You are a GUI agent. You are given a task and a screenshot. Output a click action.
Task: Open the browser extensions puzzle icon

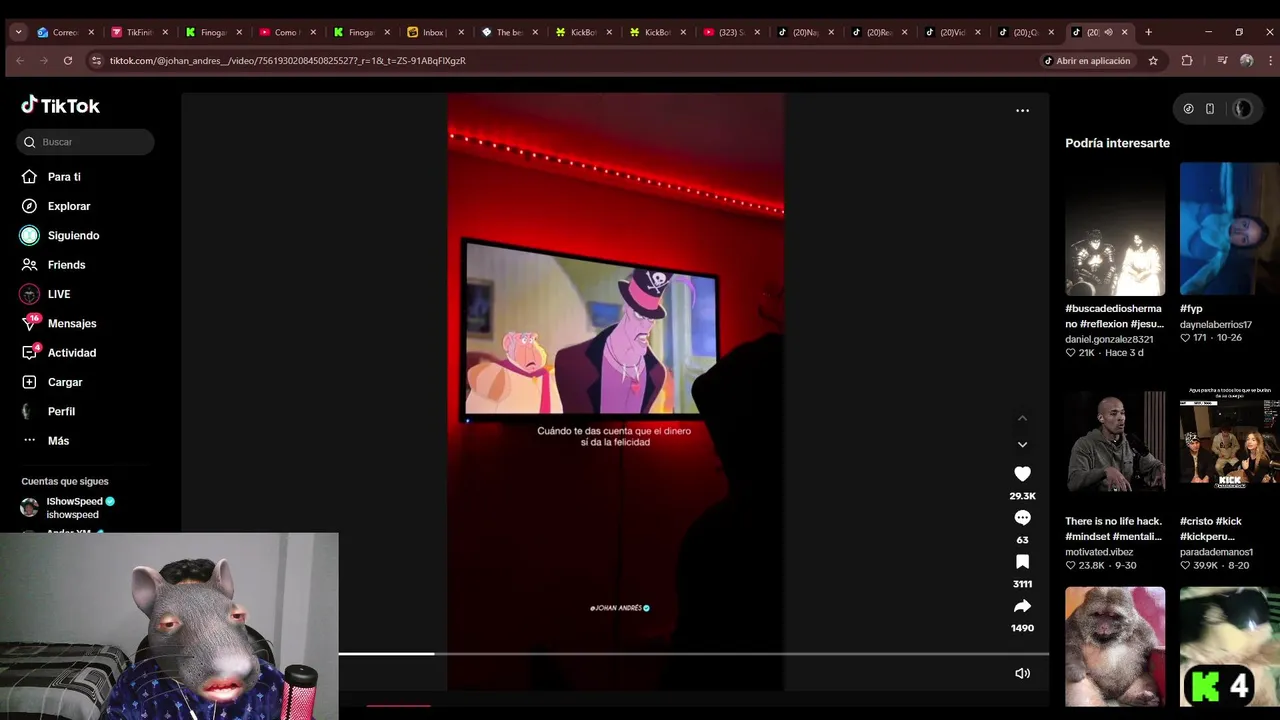pos(1187,61)
